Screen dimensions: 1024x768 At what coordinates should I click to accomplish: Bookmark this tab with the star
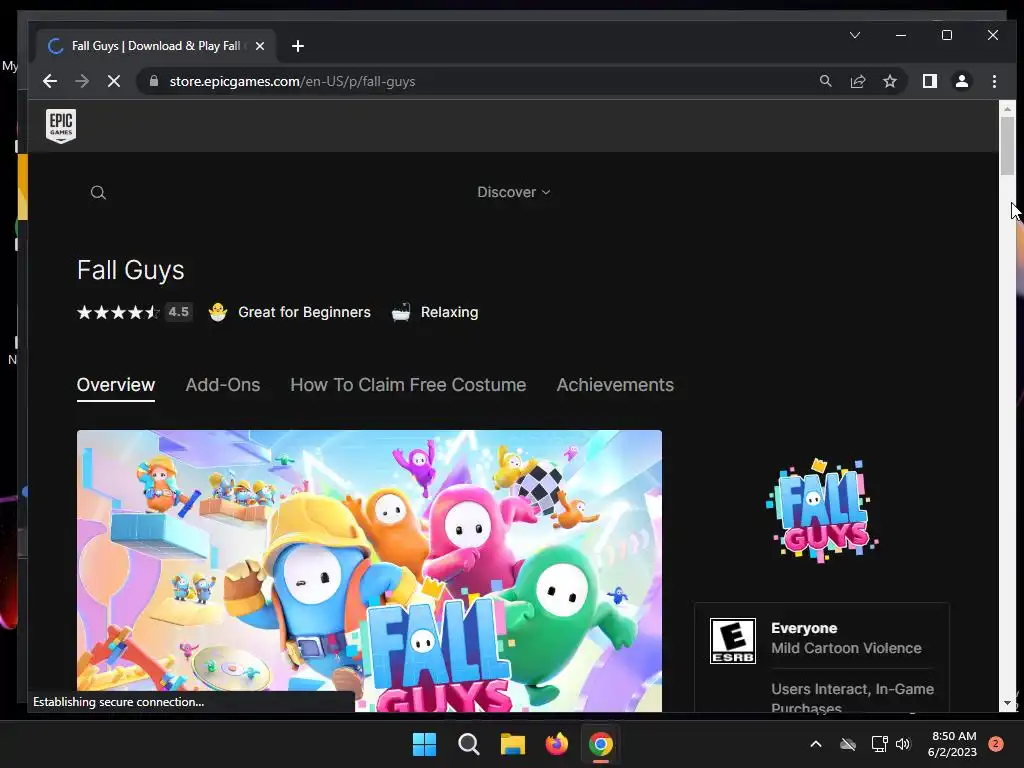click(889, 81)
